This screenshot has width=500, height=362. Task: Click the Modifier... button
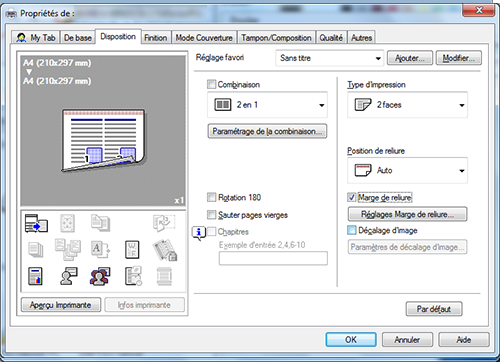coord(458,58)
